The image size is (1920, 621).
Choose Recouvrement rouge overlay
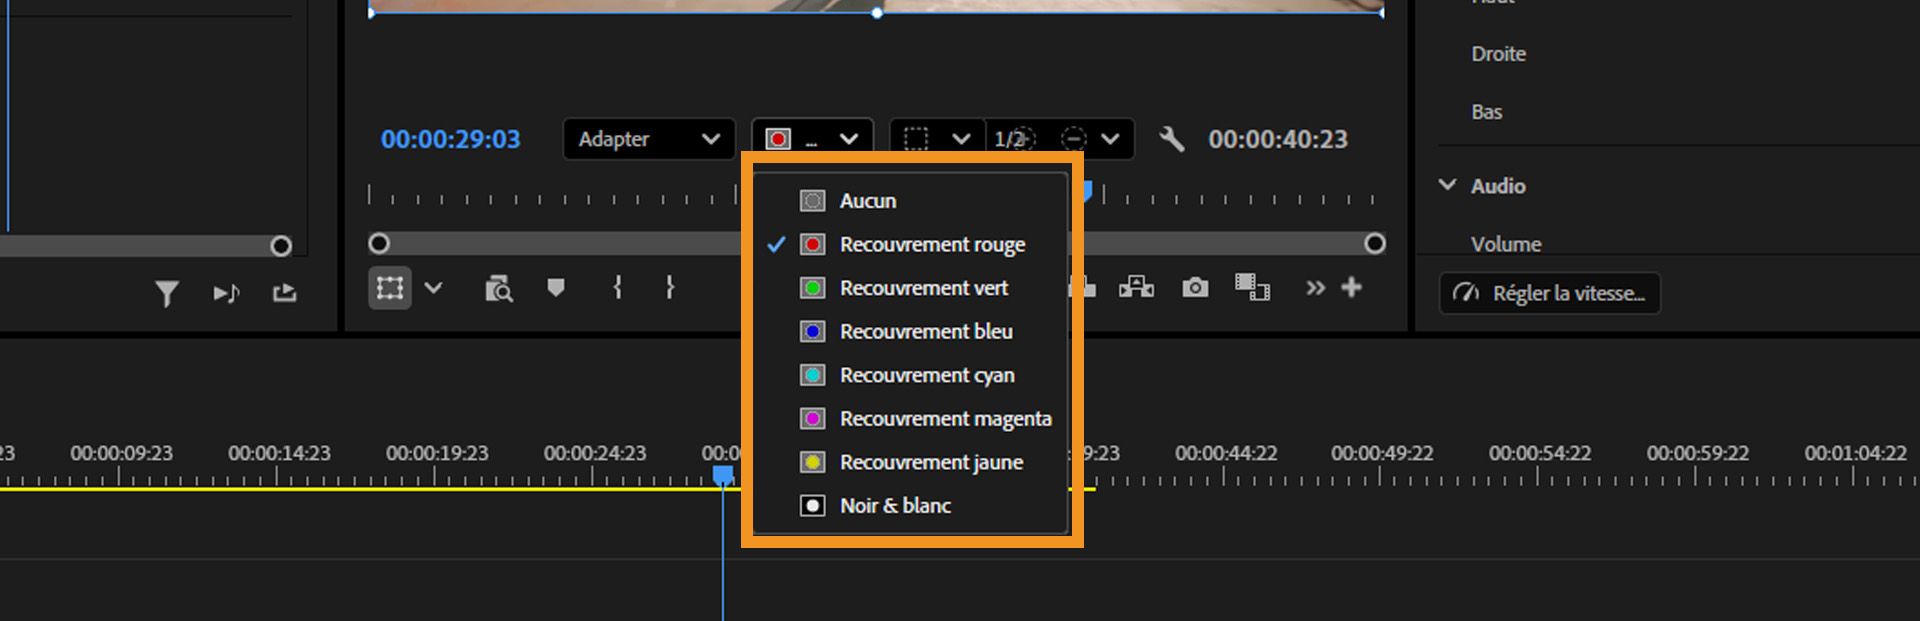(x=910, y=244)
